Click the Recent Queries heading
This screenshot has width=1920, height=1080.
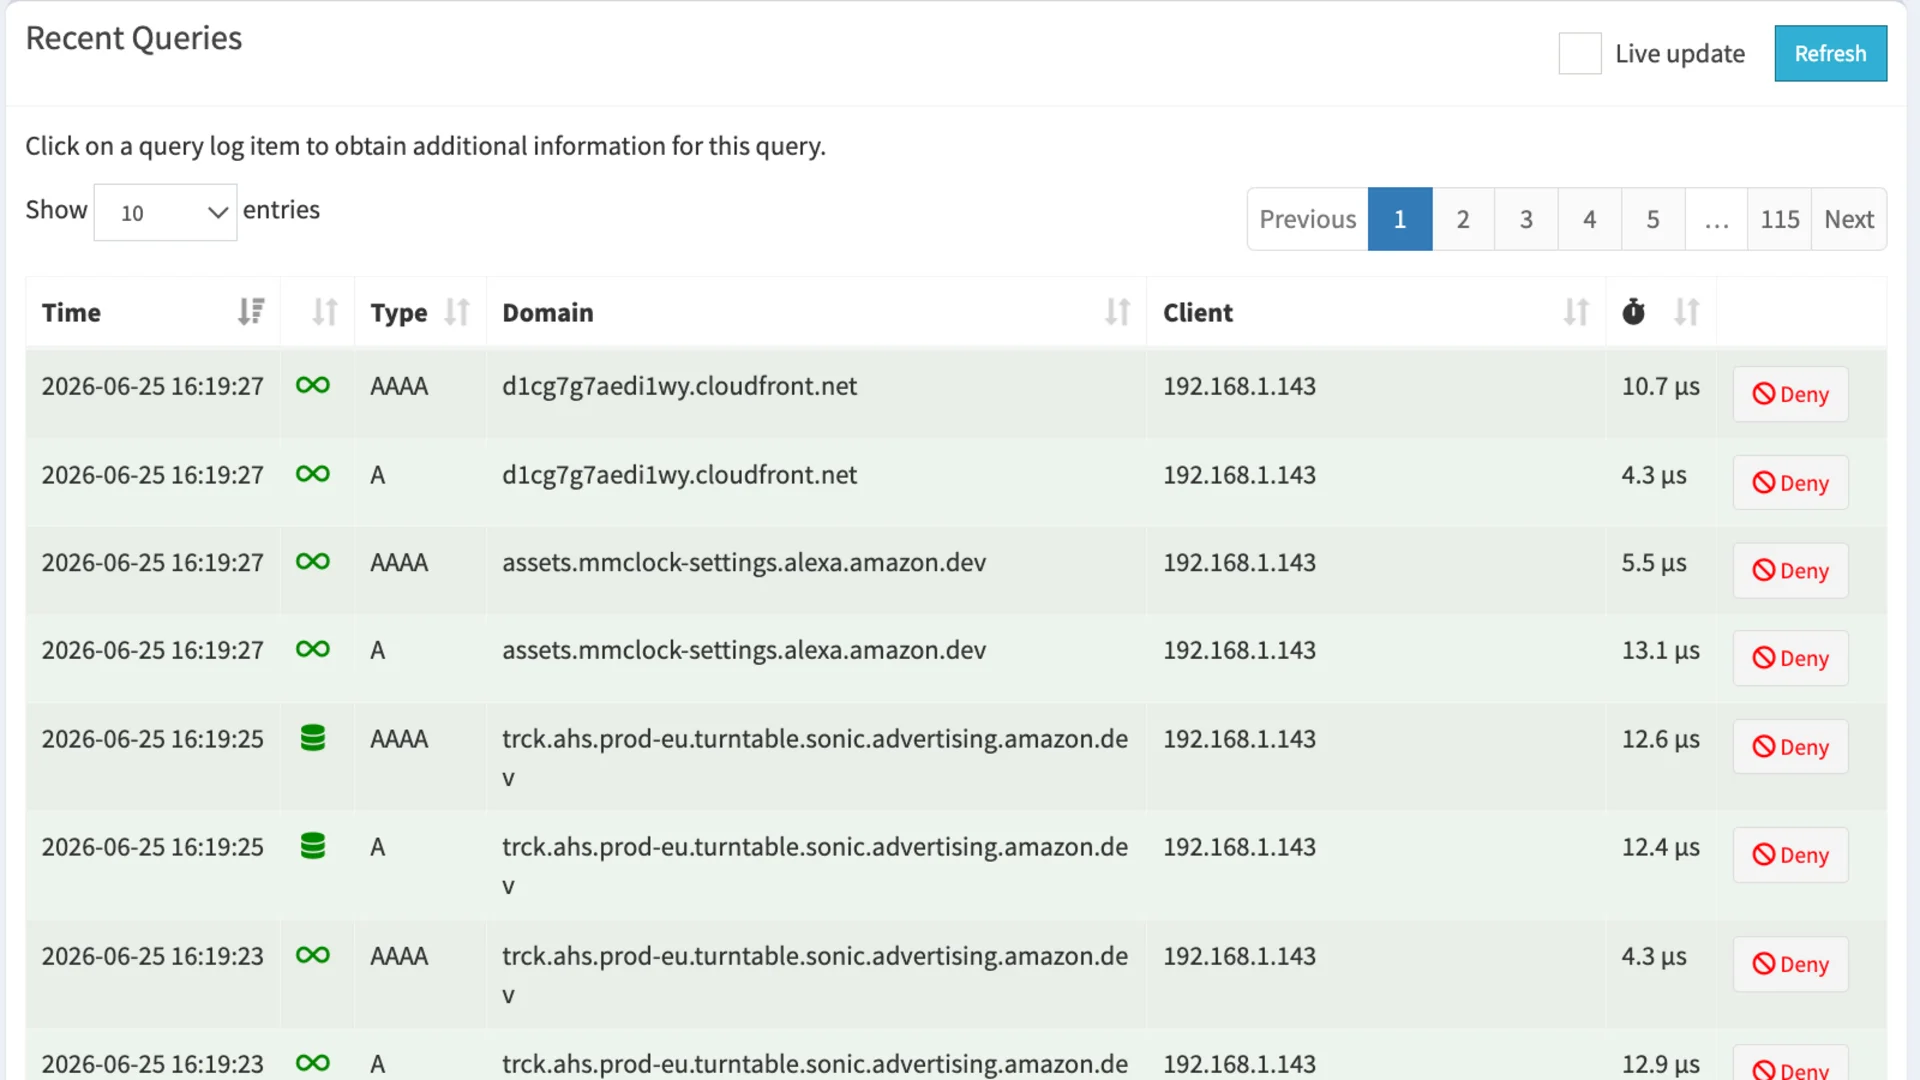click(x=133, y=38)
